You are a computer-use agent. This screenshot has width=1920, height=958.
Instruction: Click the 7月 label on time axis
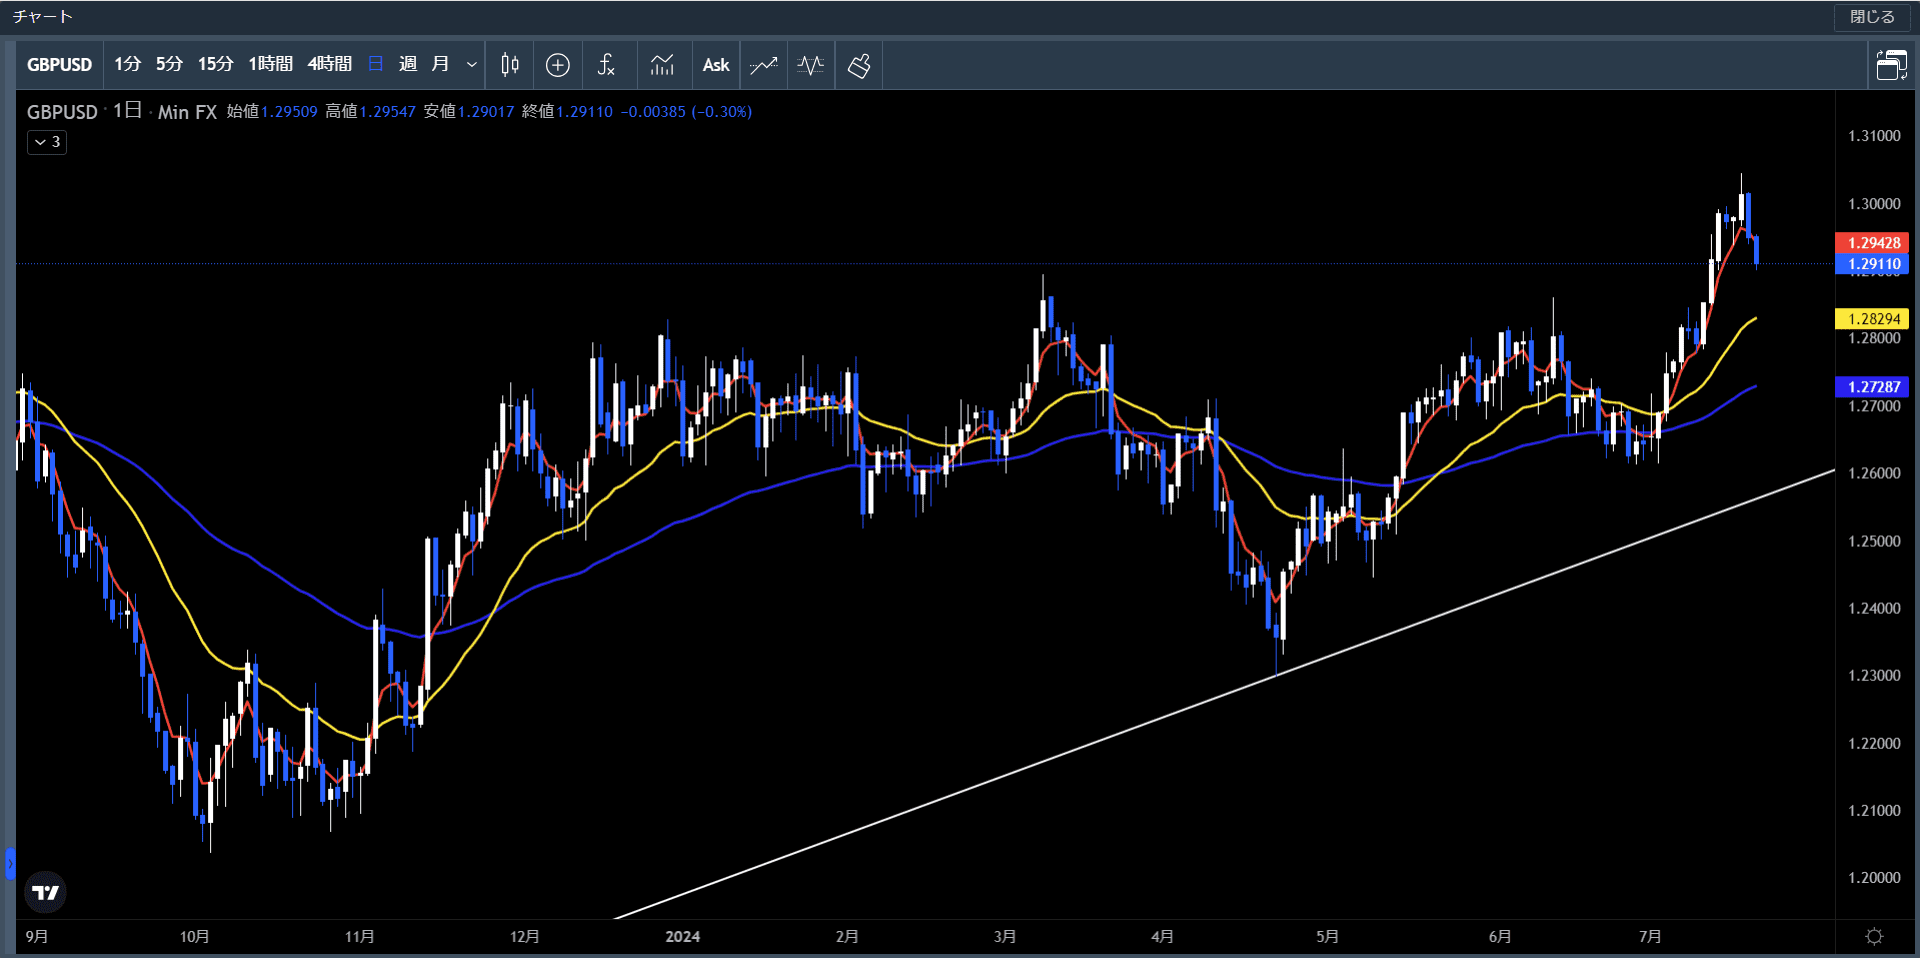click(1650, 937)
